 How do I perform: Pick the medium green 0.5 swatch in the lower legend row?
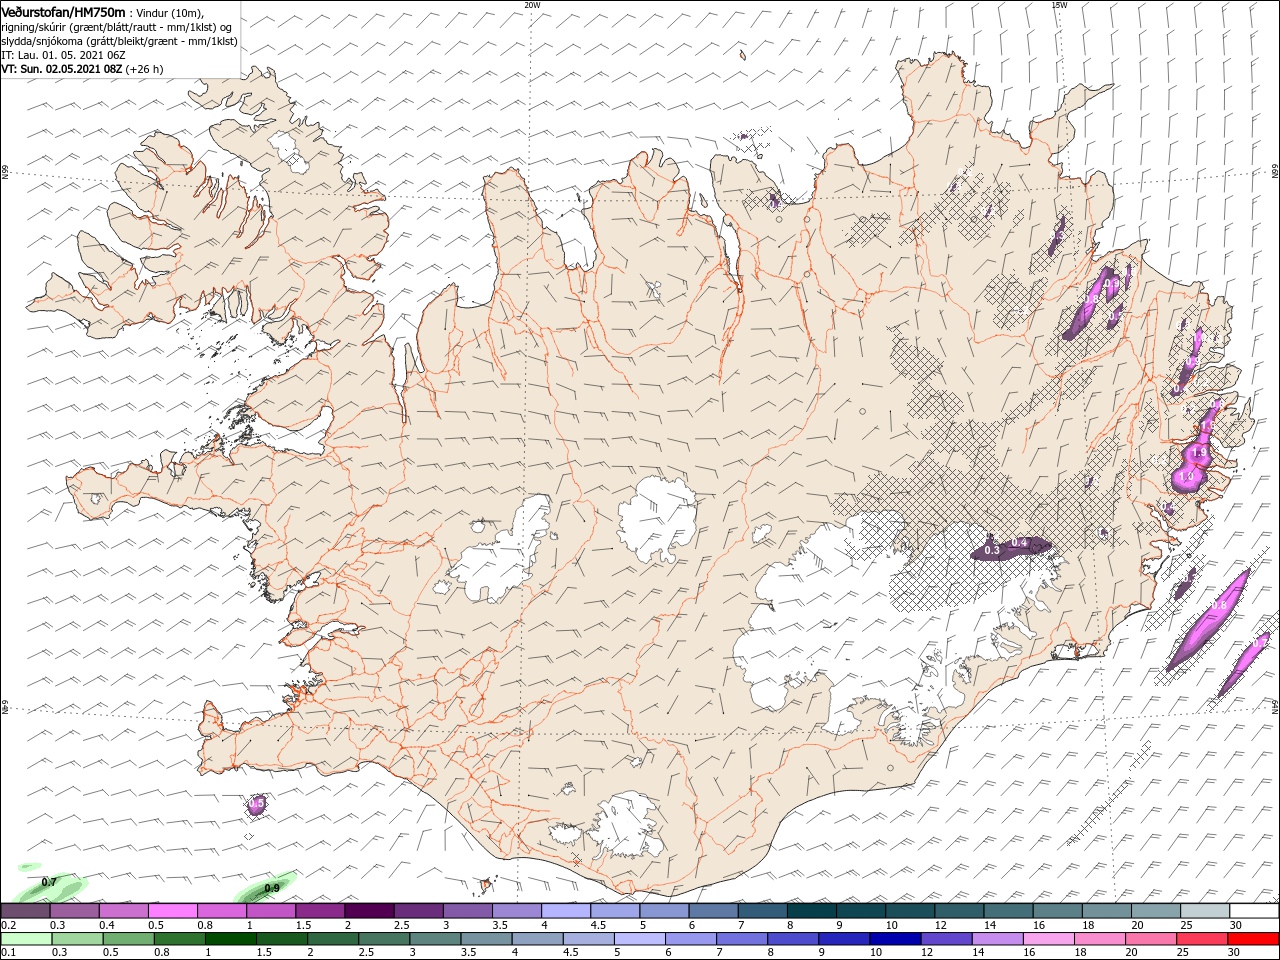pyautogui.click(x=128, y=939)
